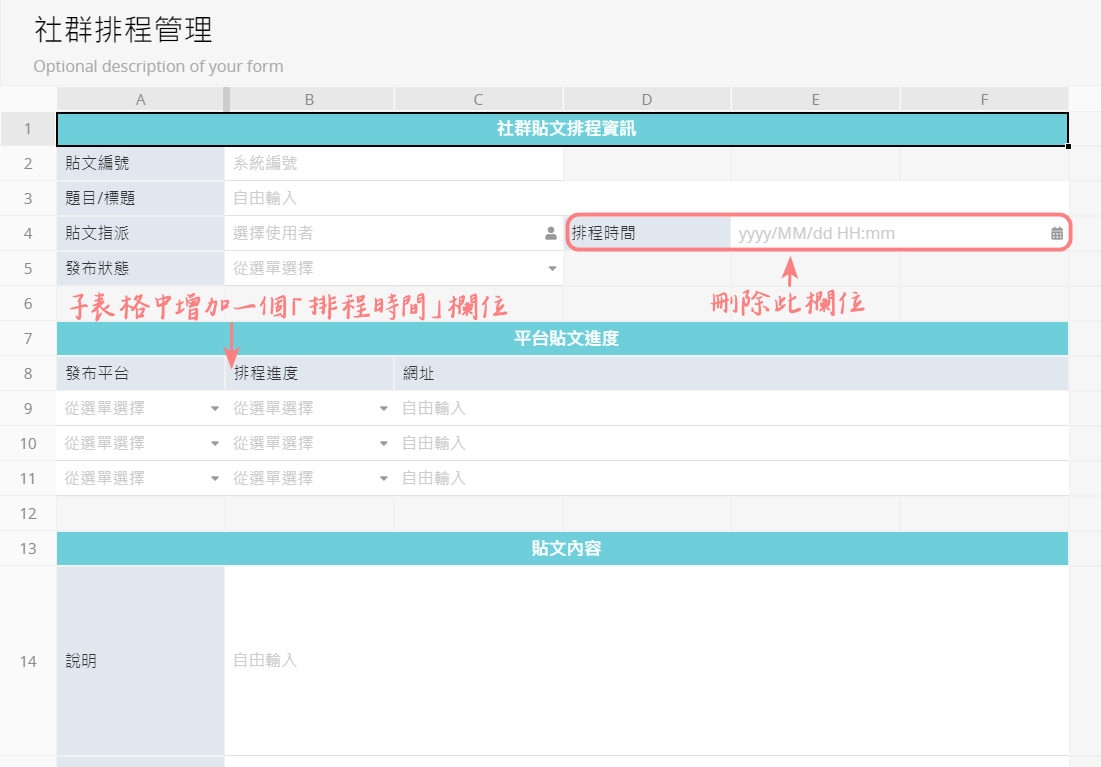The width and height of the screenshot is (1101, 767).
Task: Click the form title 社群排程管理
Action: tap(124, 30)
